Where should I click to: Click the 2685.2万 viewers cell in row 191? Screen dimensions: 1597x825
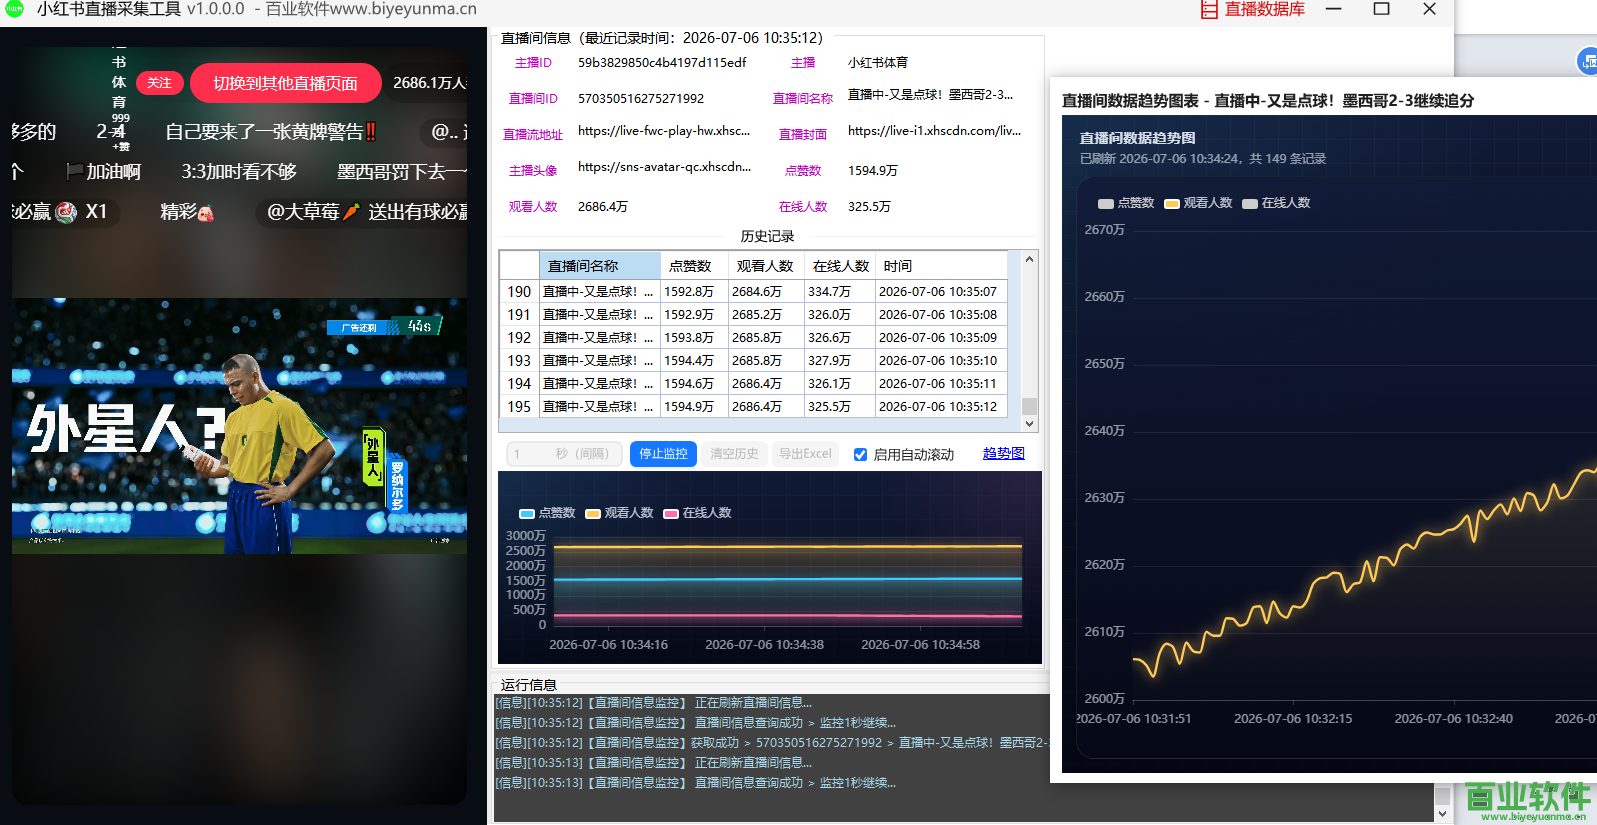766,315
